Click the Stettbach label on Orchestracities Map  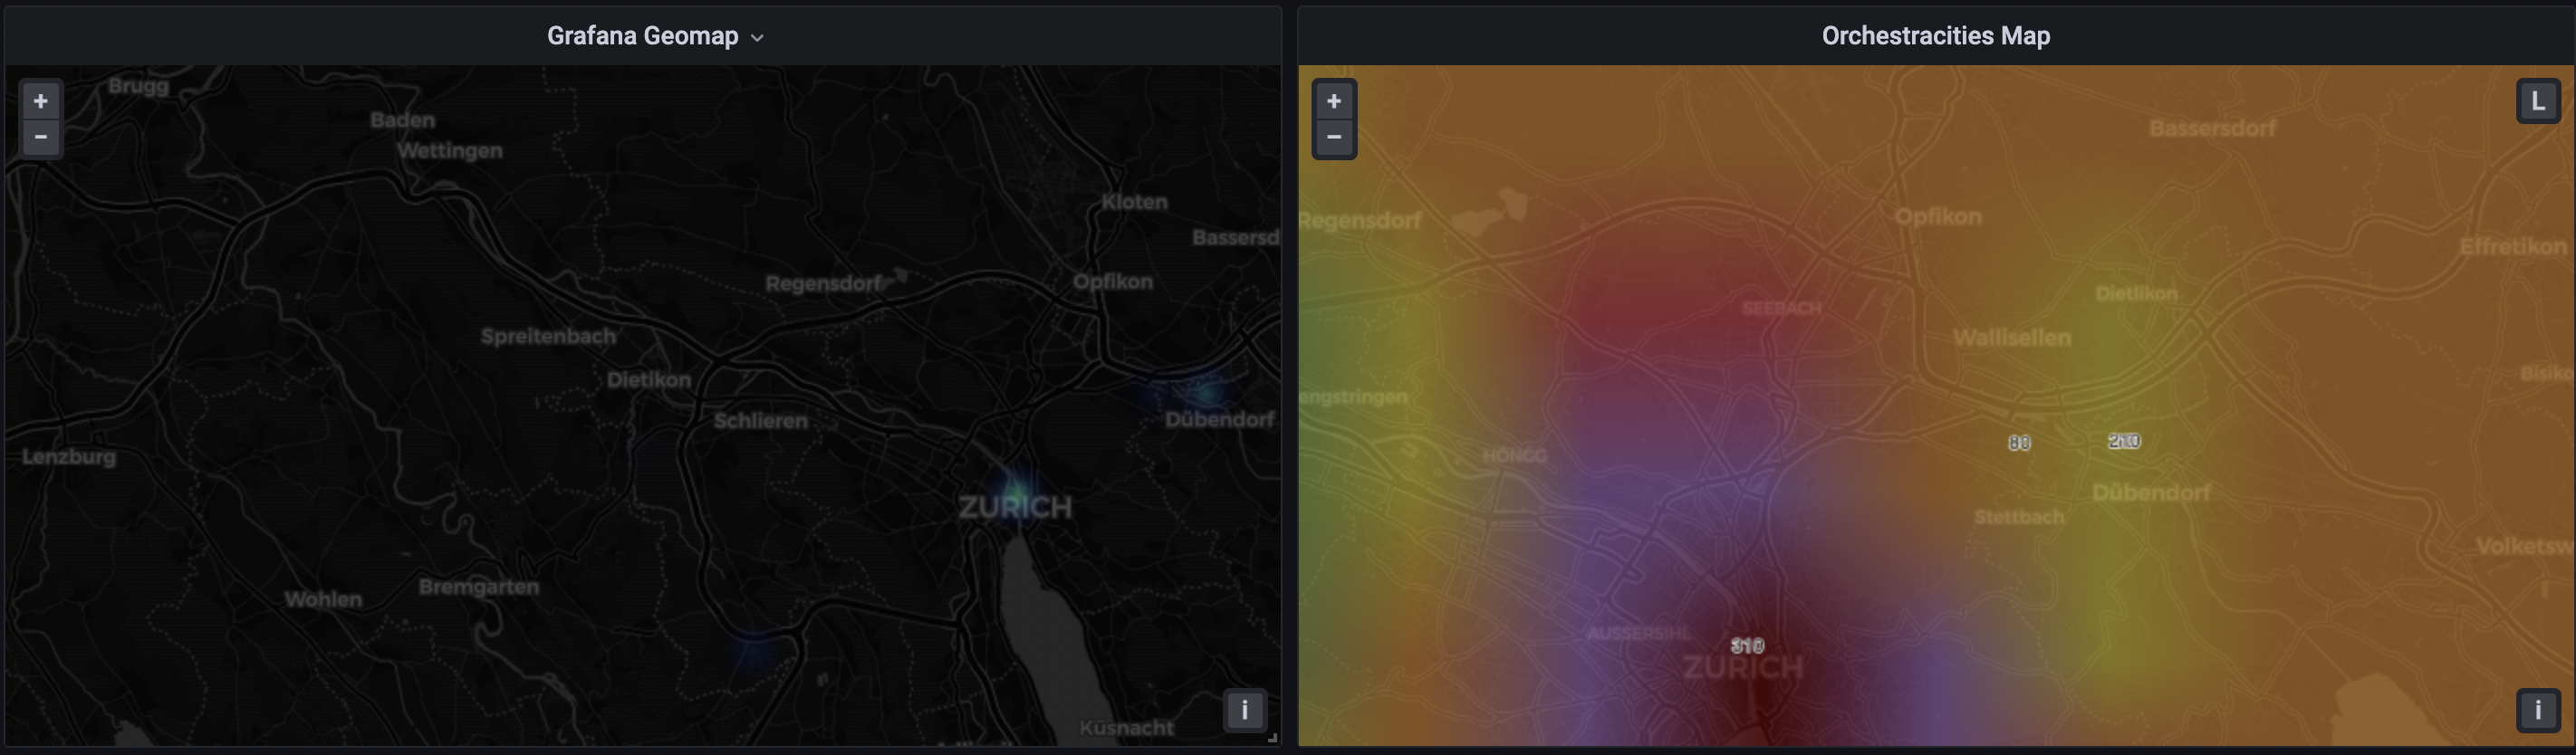pos(2019,517)
